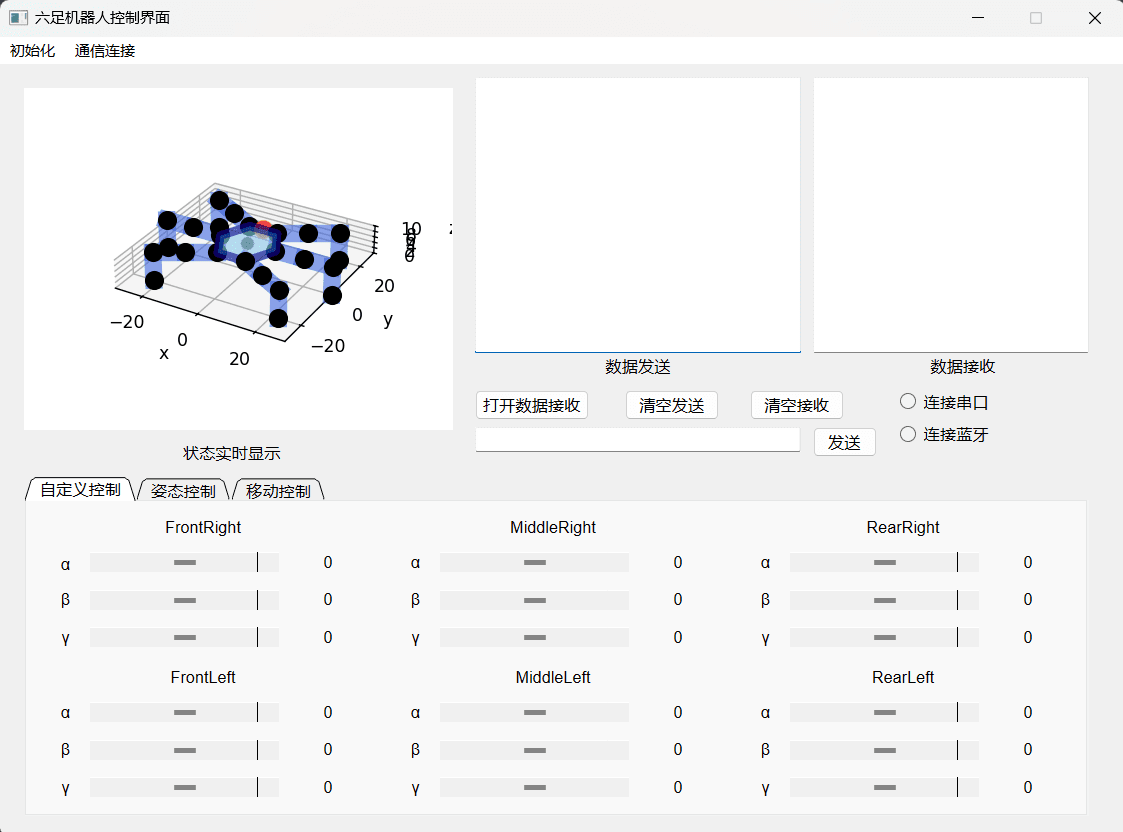Viewport: 1123px width, 832px height.
Task: Click the app icon in title bar
Action: (x=19, y=18)
